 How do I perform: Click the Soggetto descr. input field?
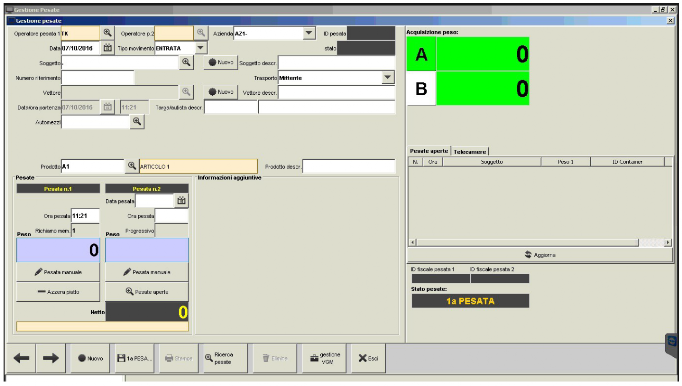(337, 63)
